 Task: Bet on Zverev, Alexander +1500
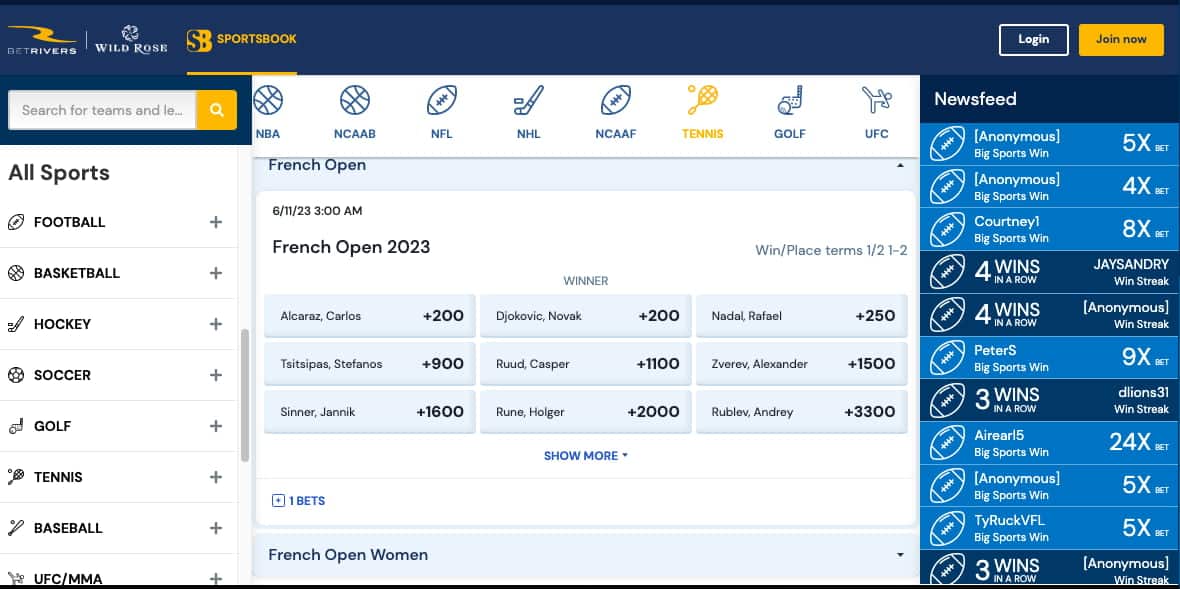click(x=801, y=364)
